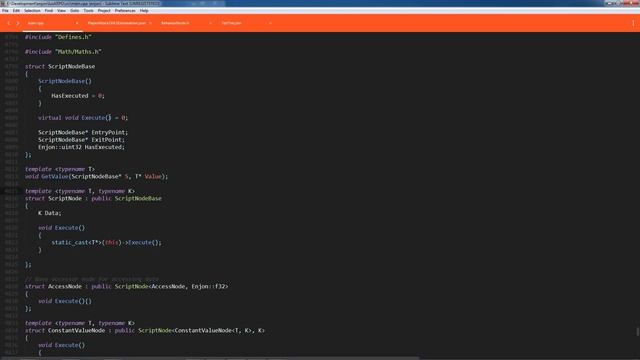Close the fourth file tab
The width and height of the screenshot is (640, 360).
click(270, 23)
